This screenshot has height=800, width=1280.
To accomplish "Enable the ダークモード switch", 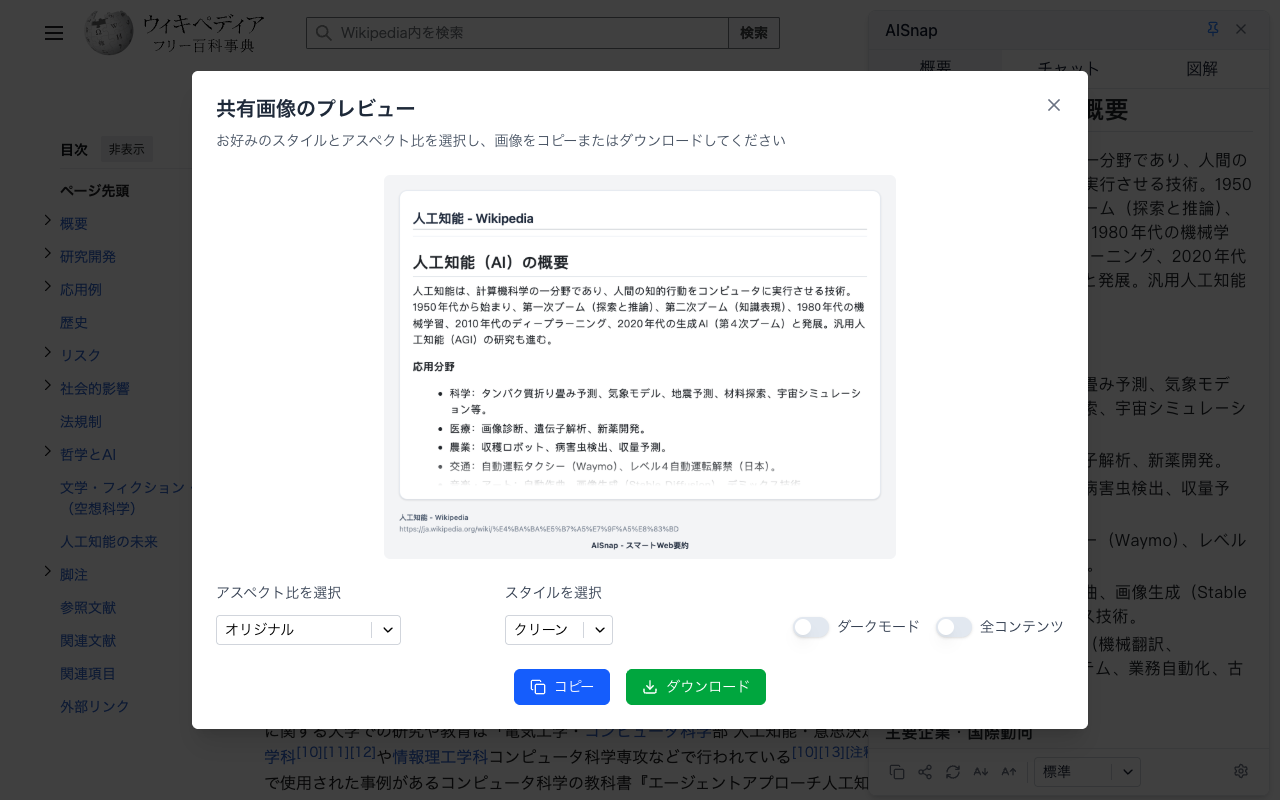I will [811, 627].
